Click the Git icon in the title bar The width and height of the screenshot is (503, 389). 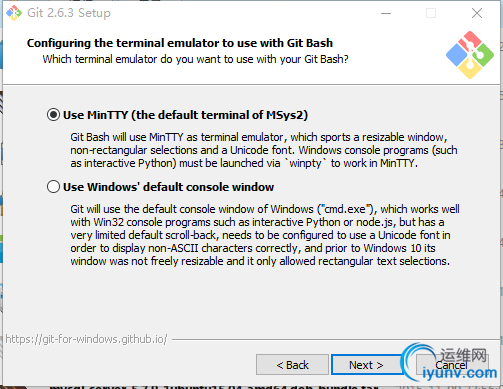pos(14,13)
